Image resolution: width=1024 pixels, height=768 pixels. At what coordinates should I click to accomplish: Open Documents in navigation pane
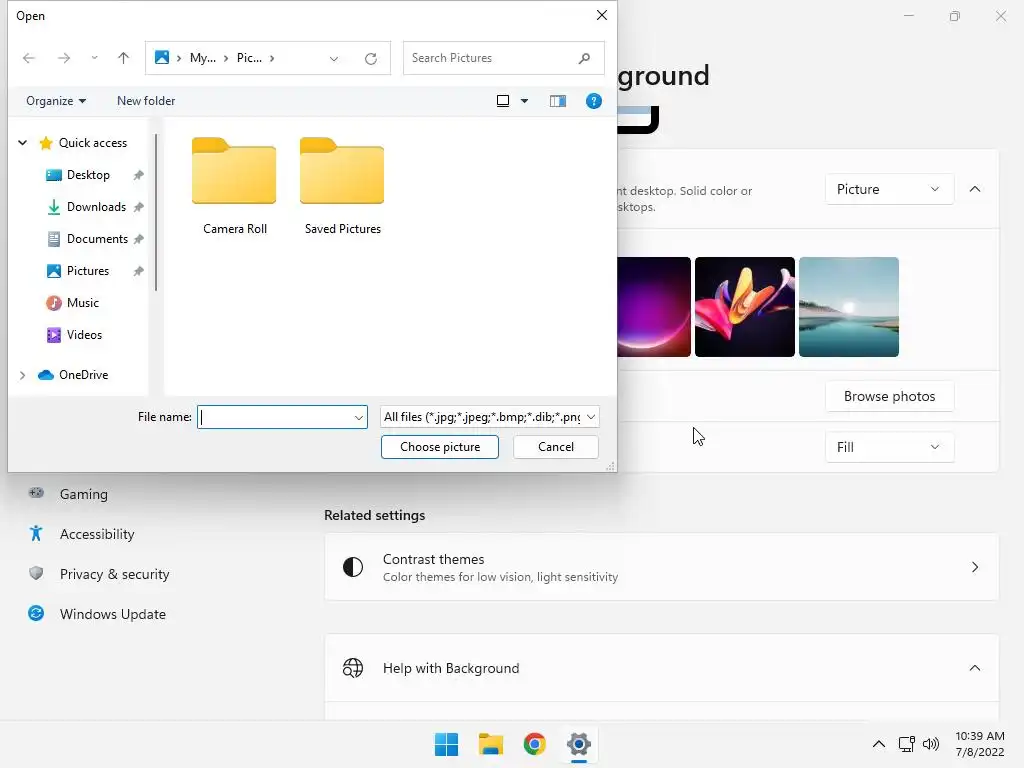(97, 238)
